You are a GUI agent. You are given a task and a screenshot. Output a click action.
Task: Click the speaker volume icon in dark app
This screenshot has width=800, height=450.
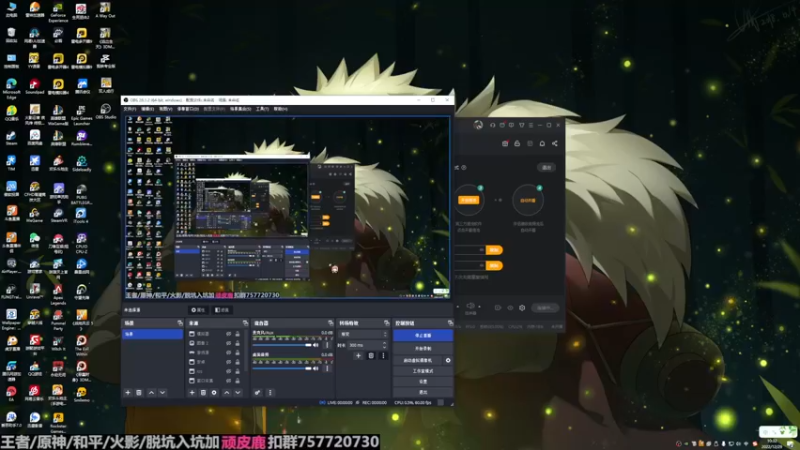[470, 306]
